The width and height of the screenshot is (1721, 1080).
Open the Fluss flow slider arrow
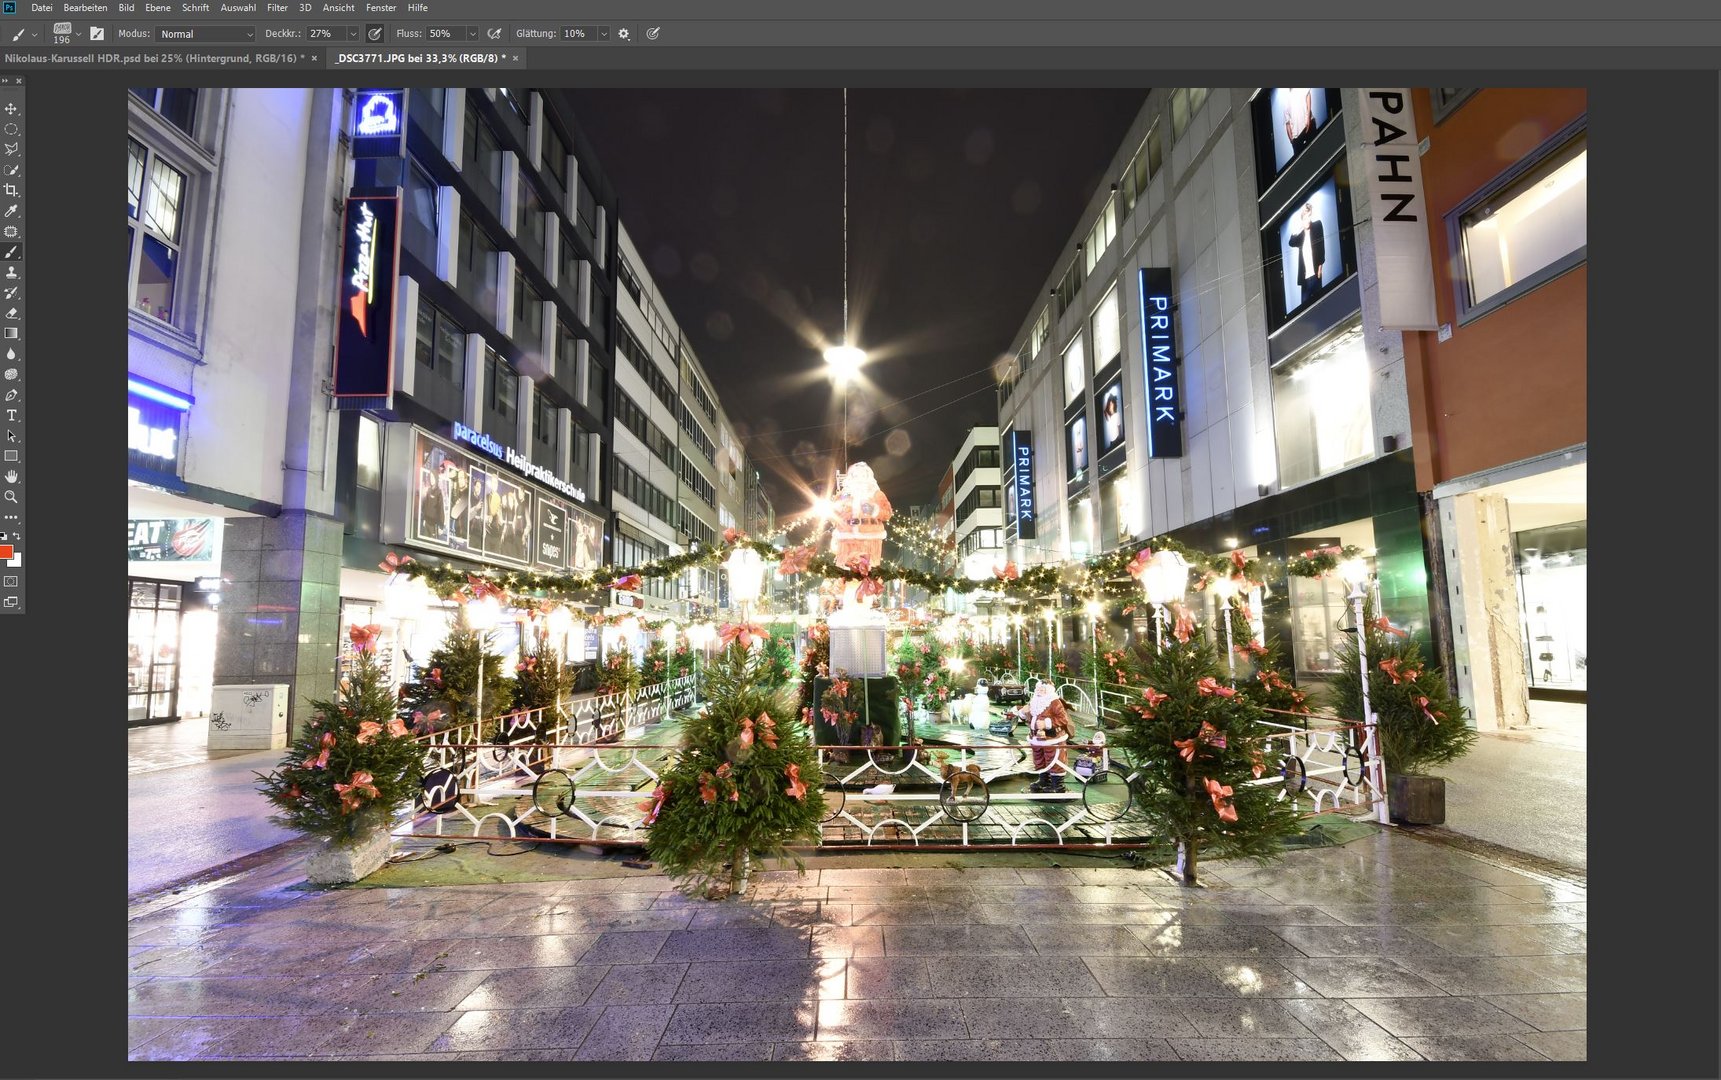tap(473, 34)
